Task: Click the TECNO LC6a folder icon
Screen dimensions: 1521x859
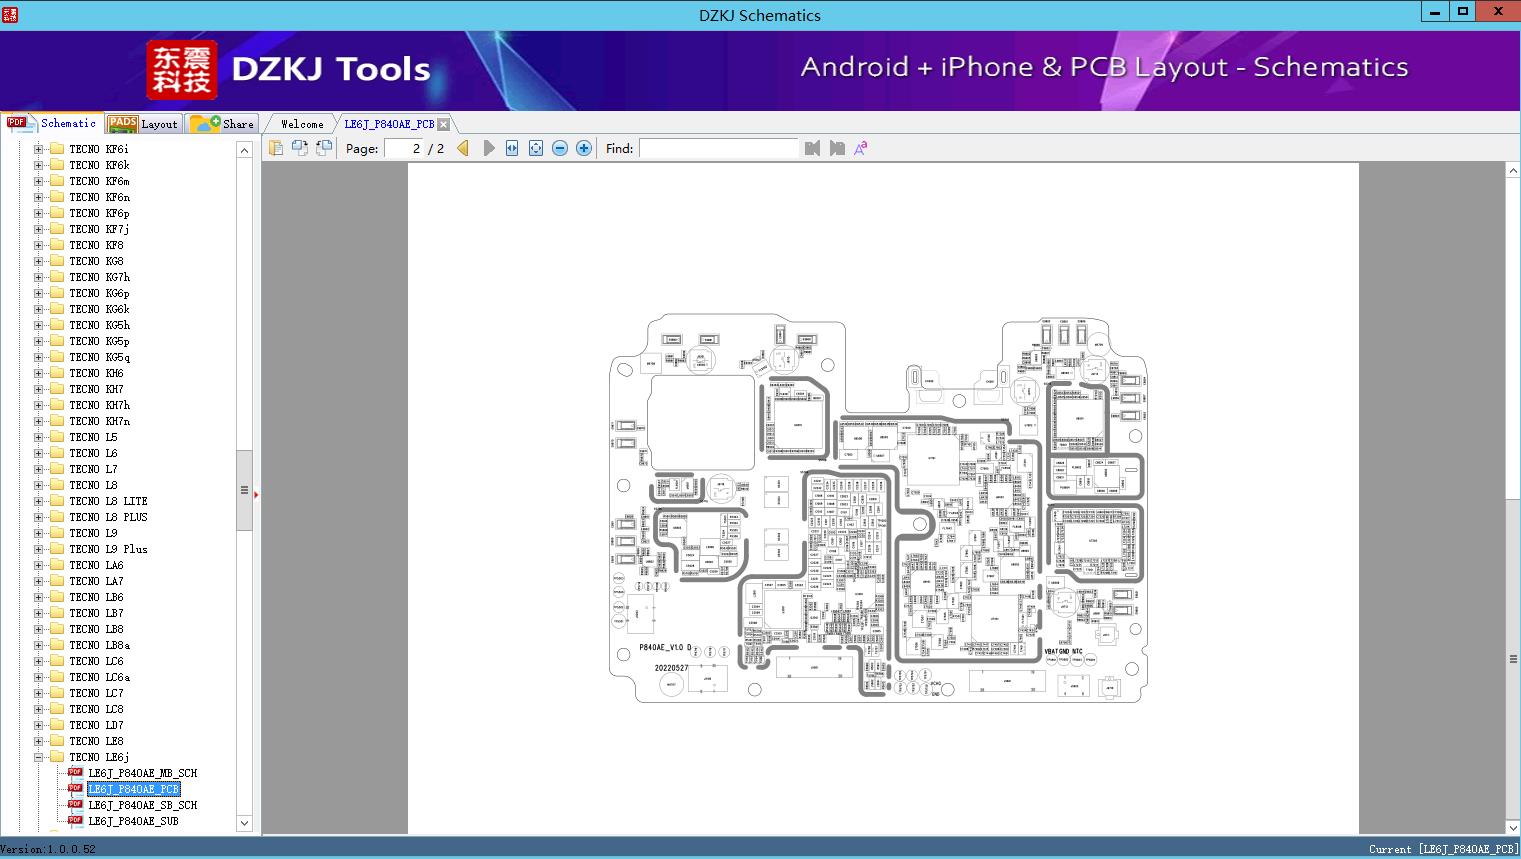Action: coord(57,677)
